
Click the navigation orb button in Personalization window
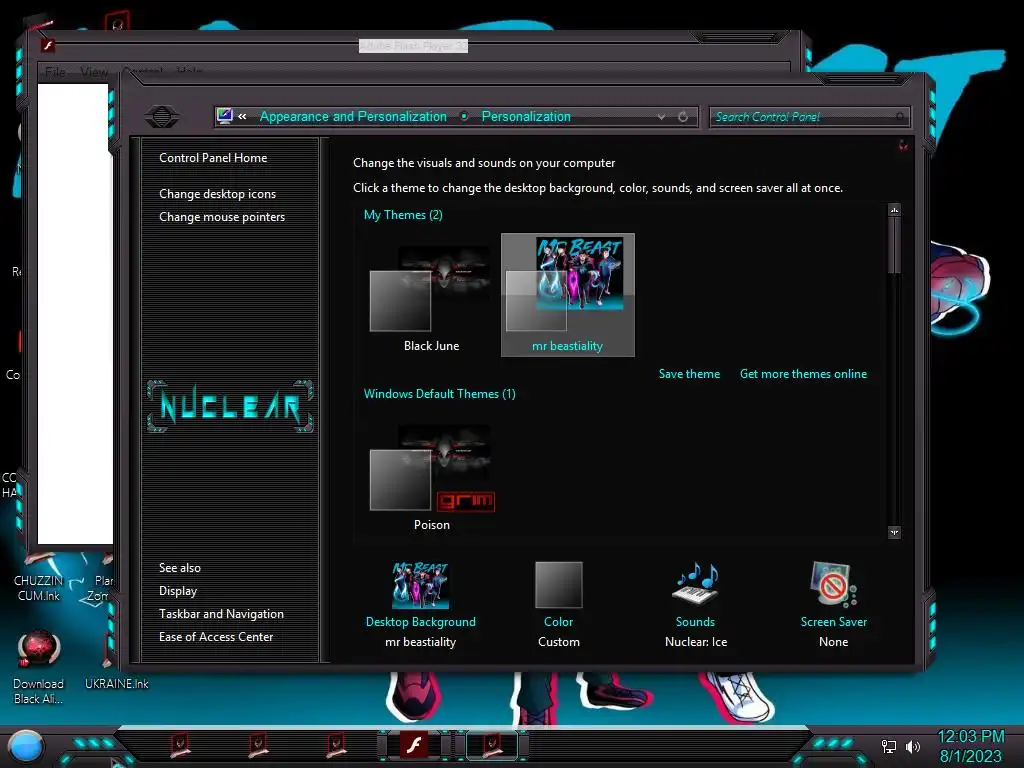point(162,117)
